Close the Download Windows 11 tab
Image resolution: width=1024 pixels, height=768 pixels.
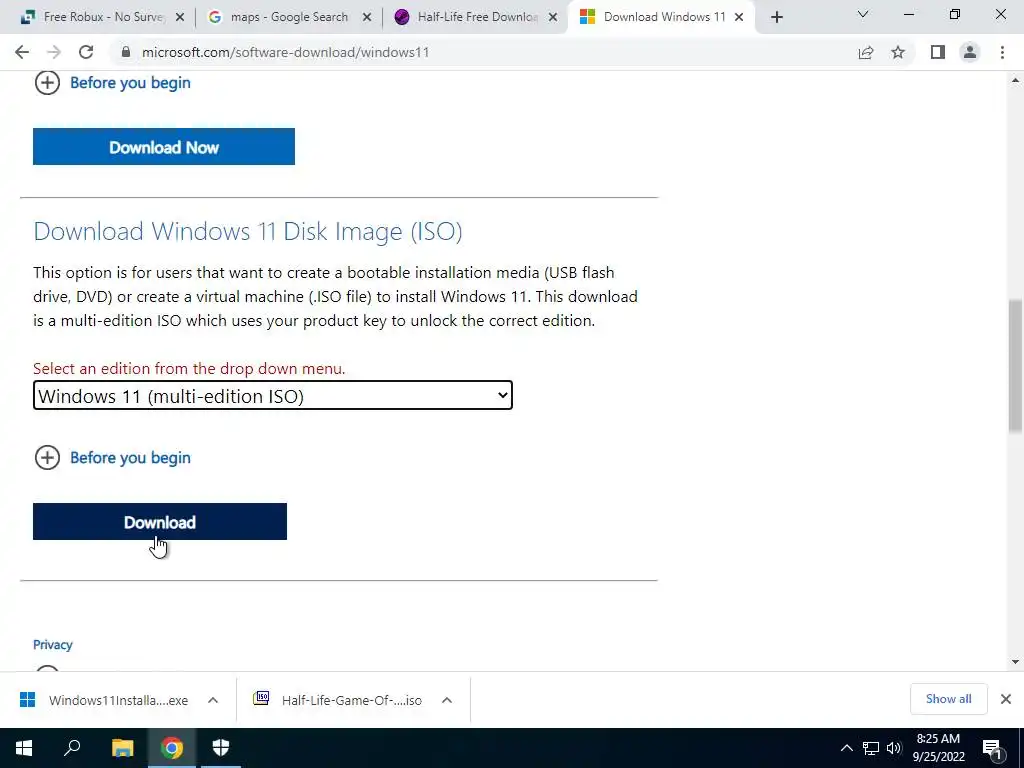click(x=739, y=18)
